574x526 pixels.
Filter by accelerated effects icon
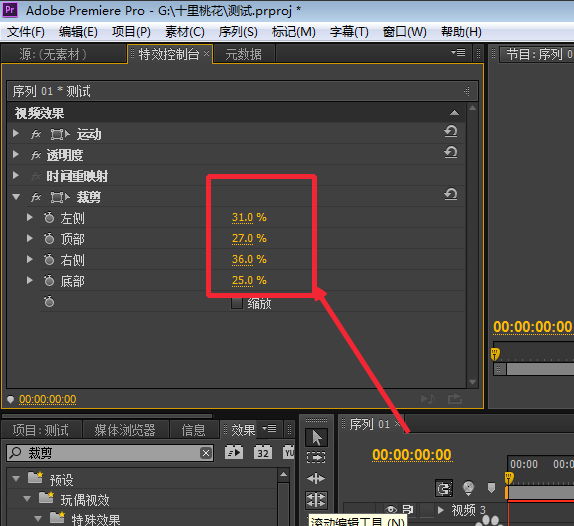click(234, 452)
